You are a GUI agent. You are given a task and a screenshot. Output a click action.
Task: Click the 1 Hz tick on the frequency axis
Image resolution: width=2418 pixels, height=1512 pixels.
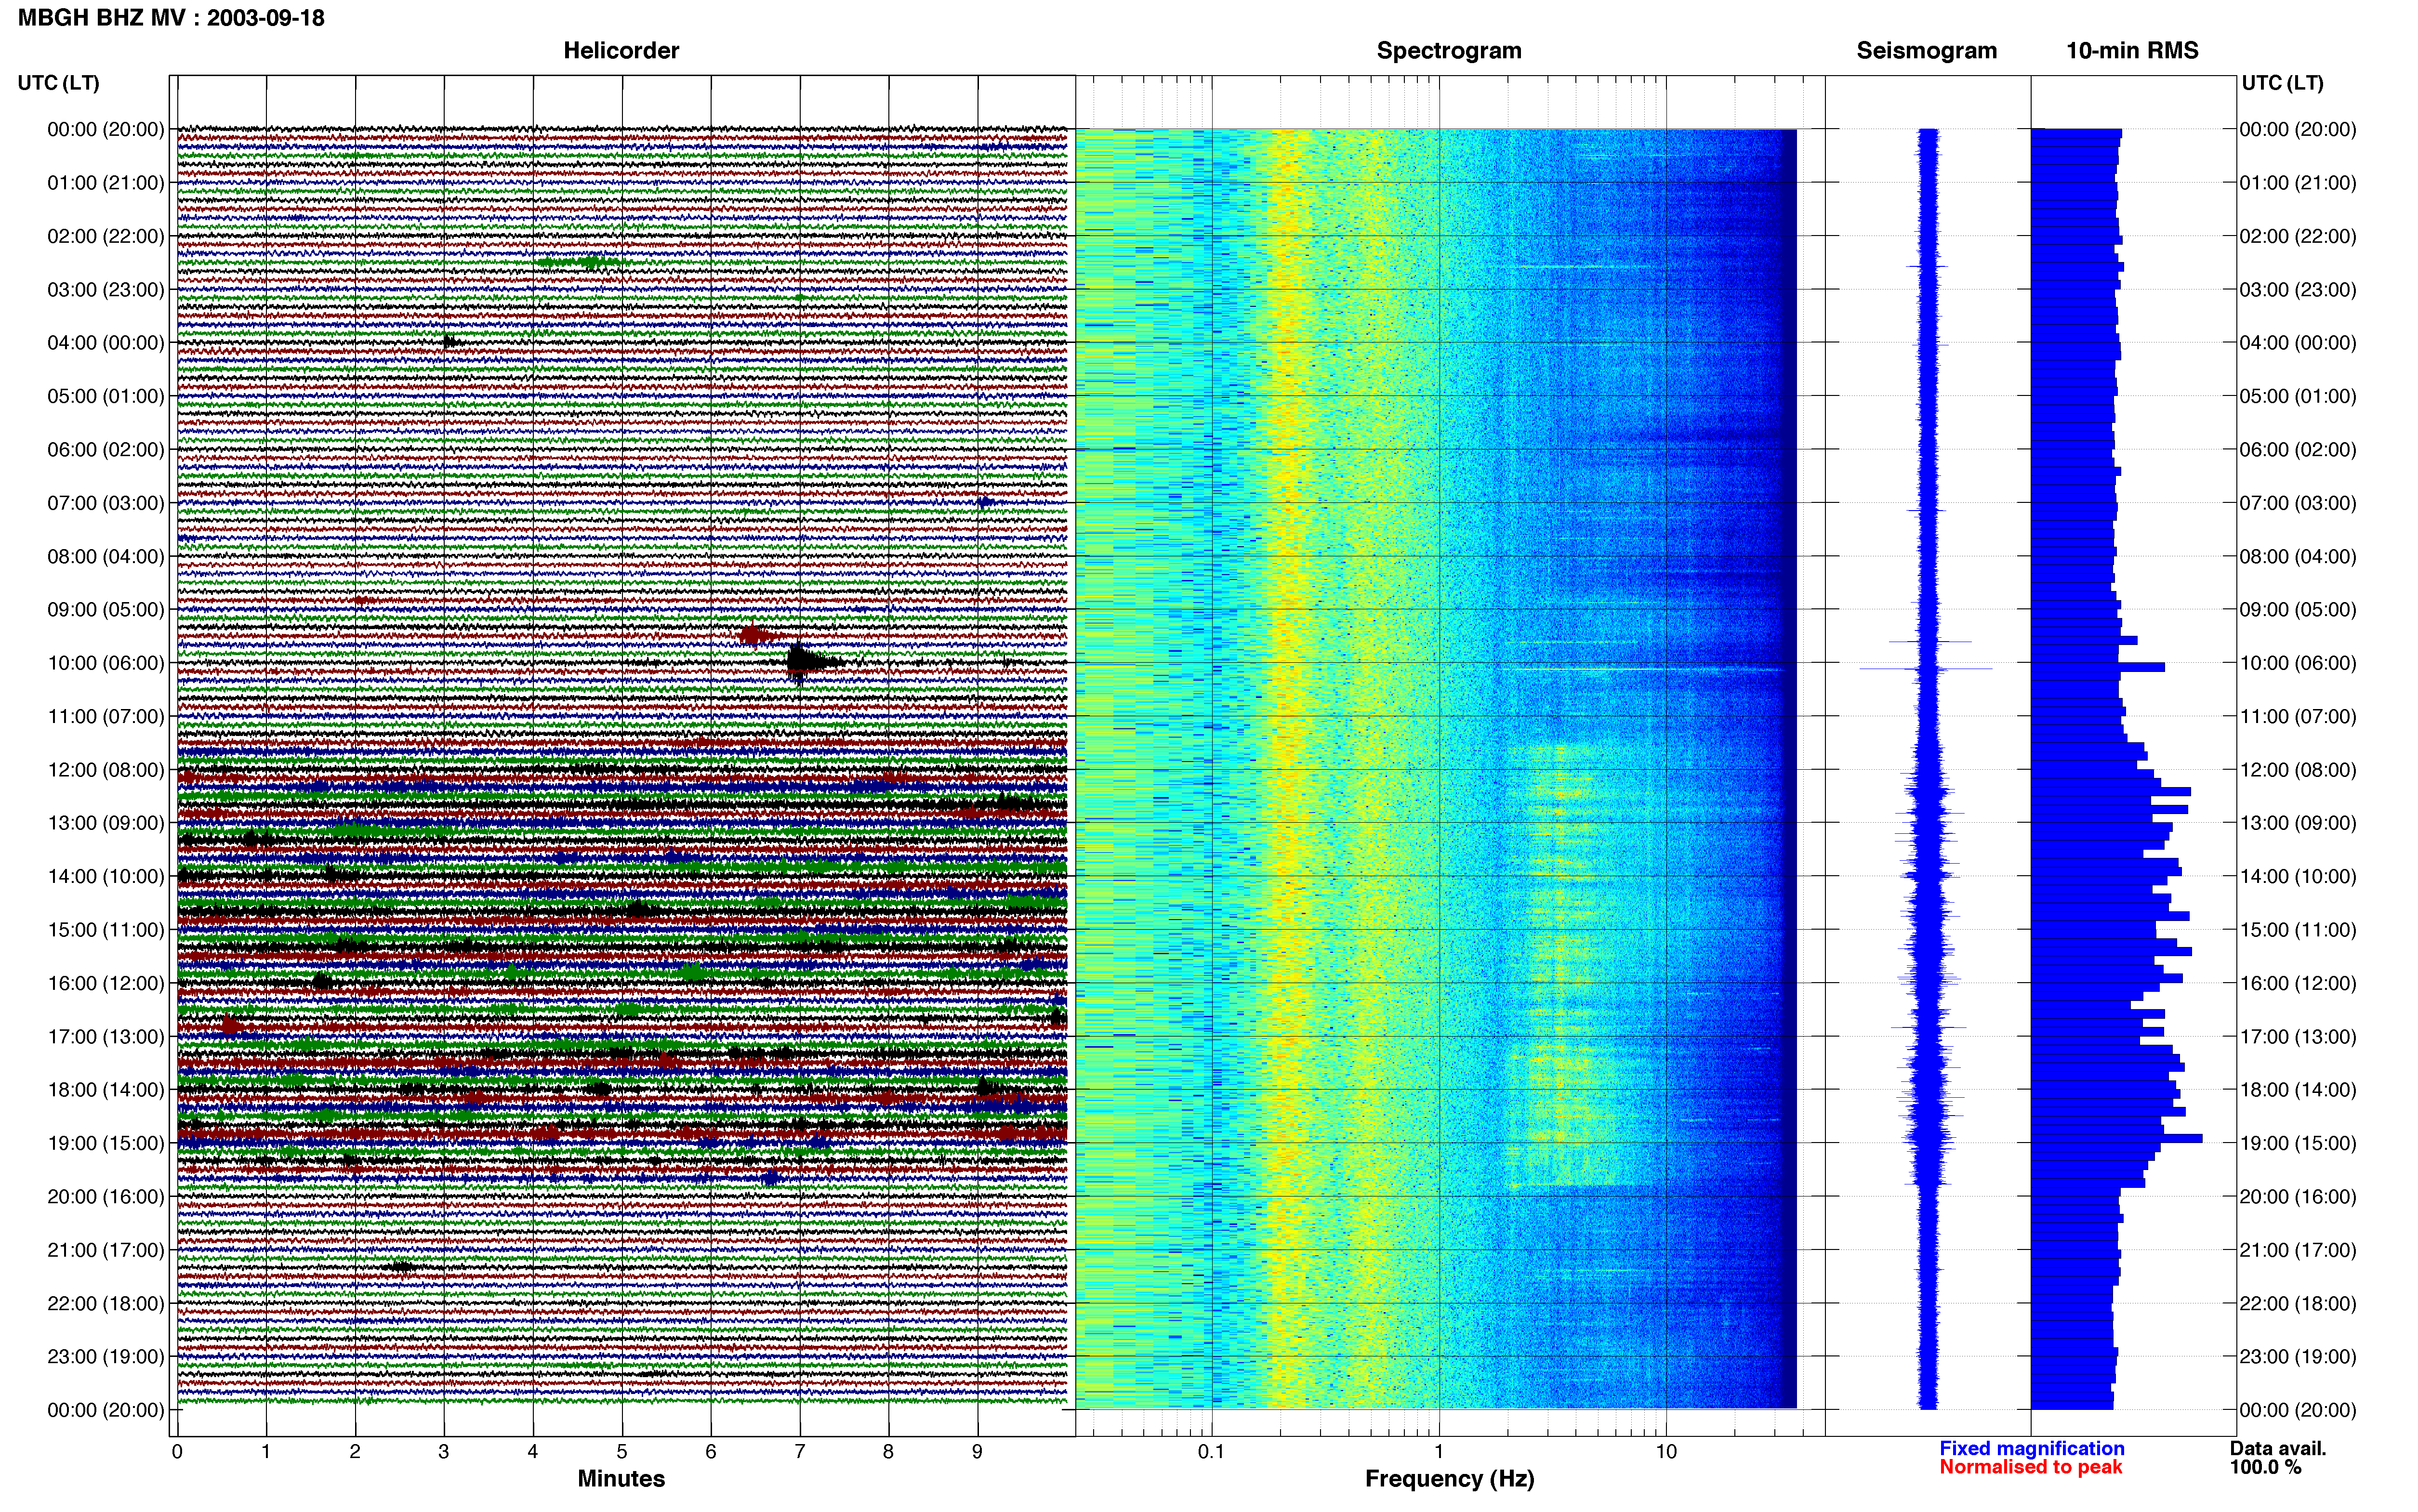(x=1439, y=1452)
